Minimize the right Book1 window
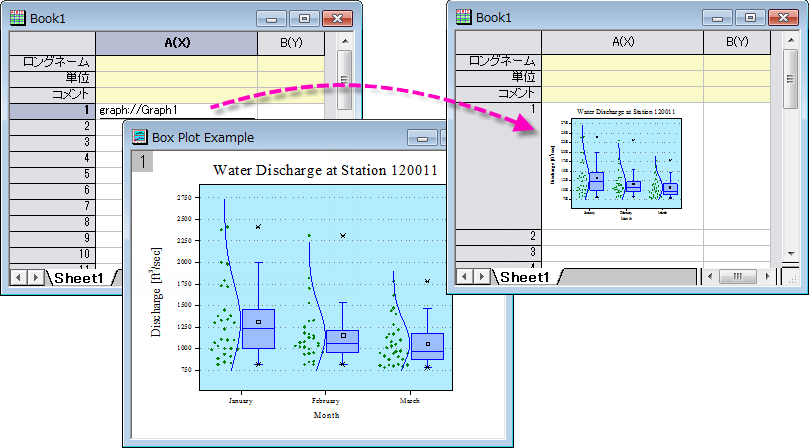The width and height of the screenshot is (809, 448). [717, 18]
